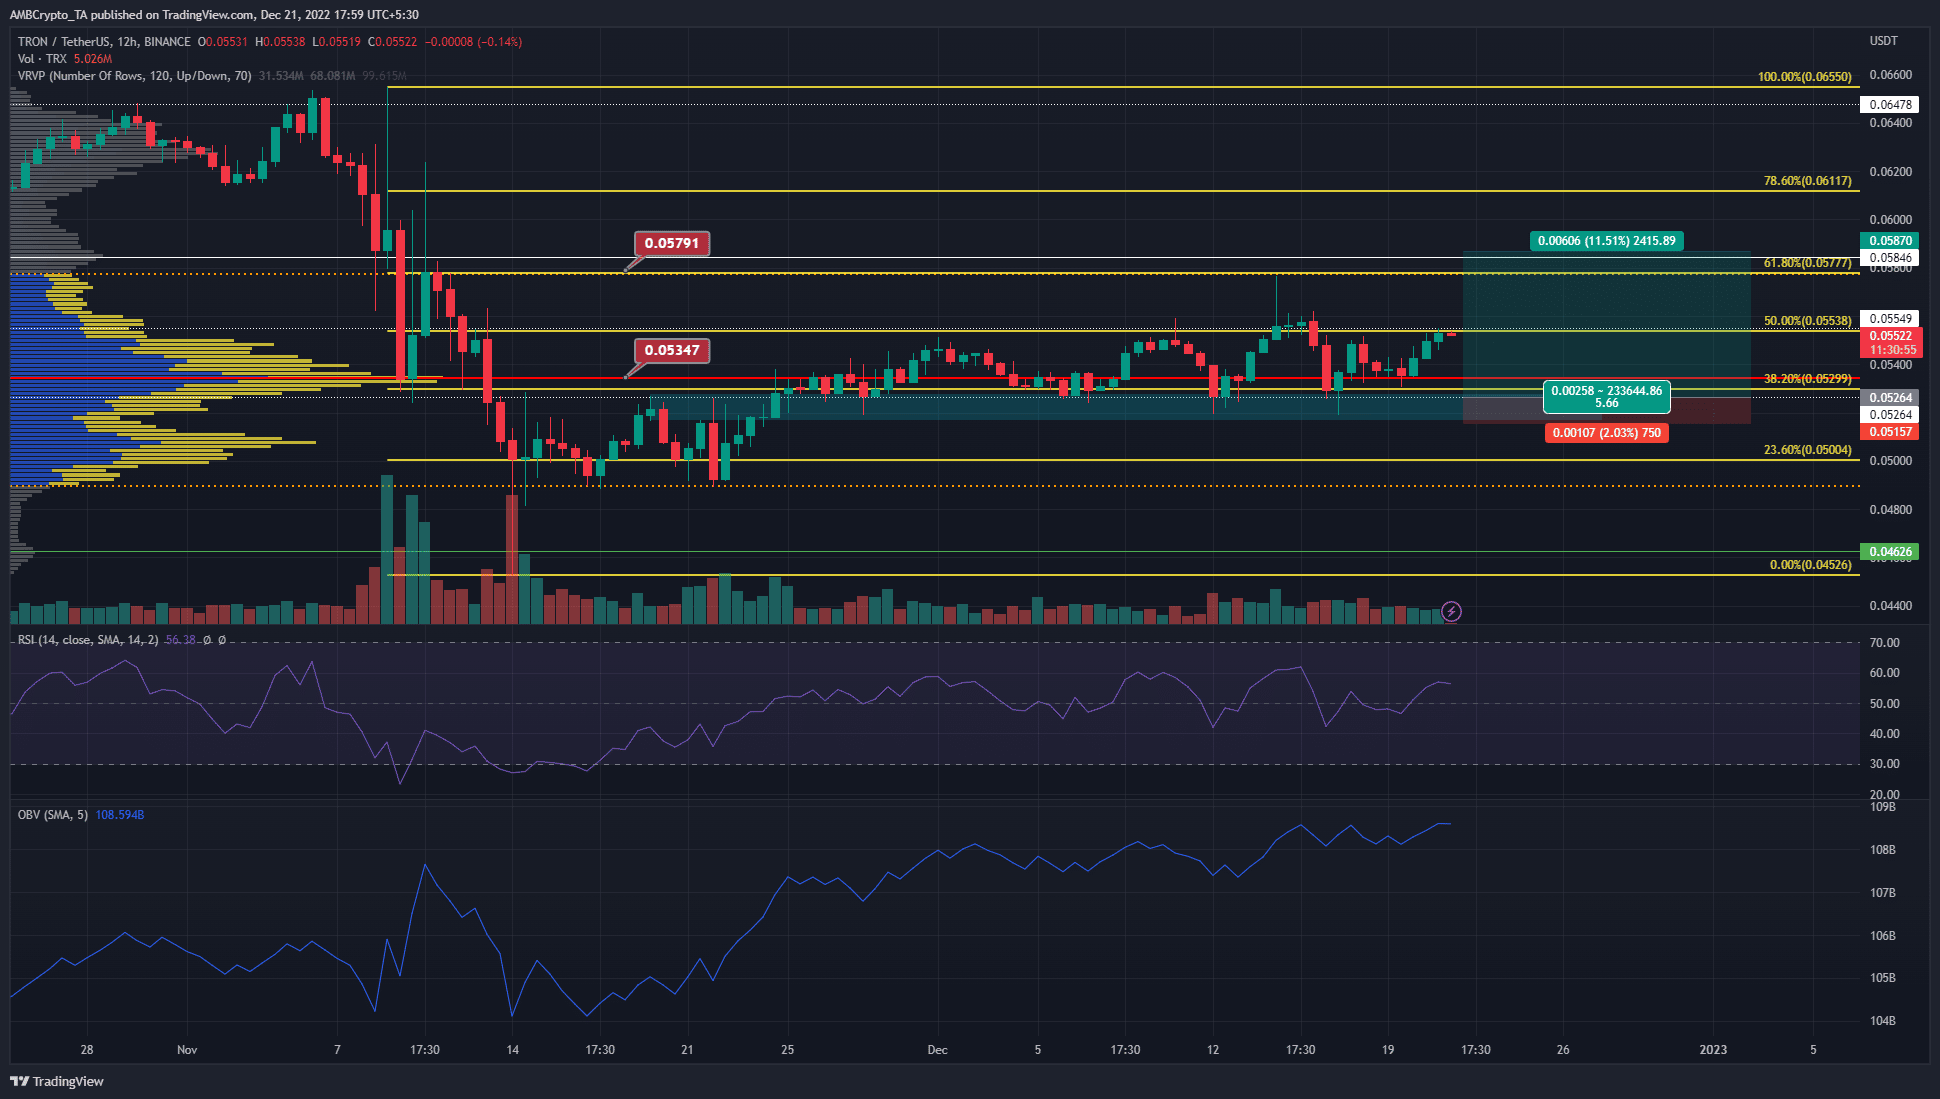Click the OBV (SMA, 5) legend title
The width and height of the screenshot is (1940, 1099).
(52, 815)
